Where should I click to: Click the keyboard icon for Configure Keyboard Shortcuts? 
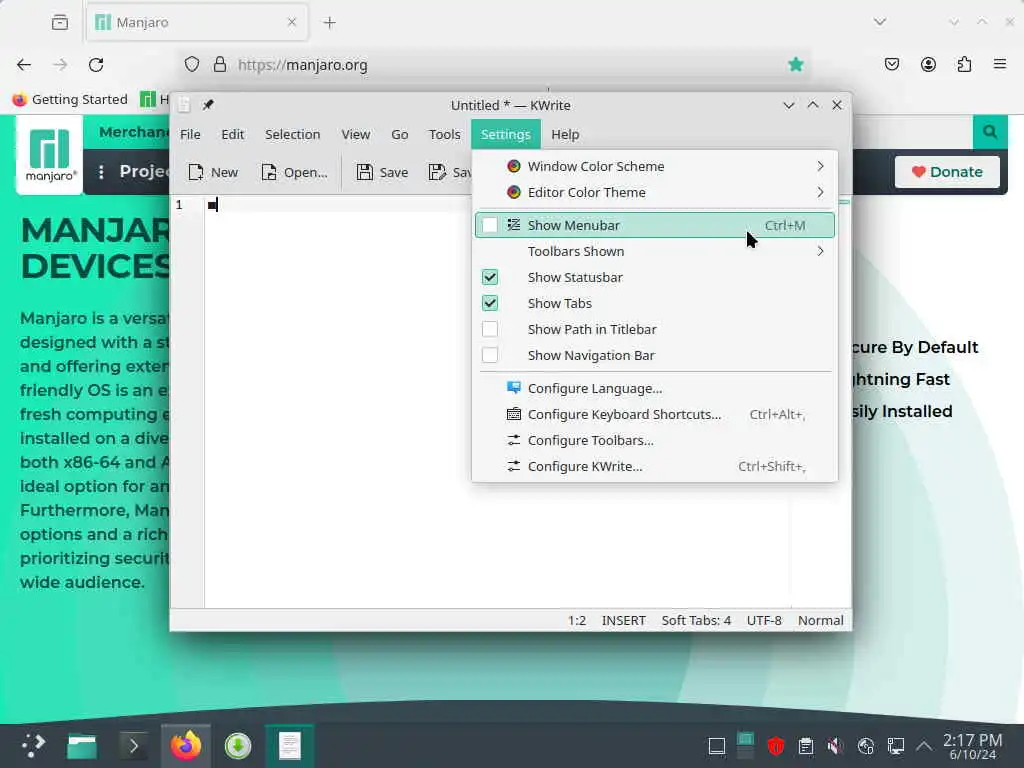pyautogui.click(x=514, y=414)
